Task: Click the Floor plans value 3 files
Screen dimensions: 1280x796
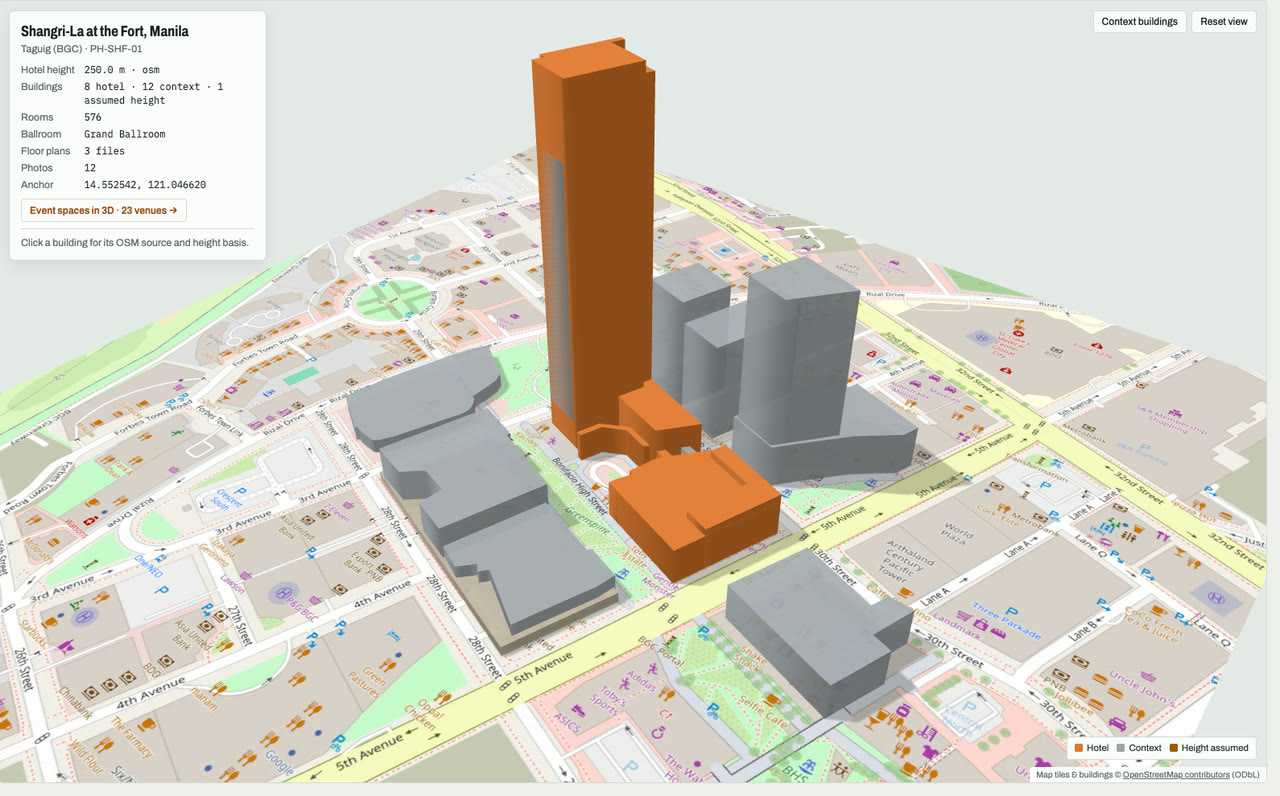Action: [104, 151]
